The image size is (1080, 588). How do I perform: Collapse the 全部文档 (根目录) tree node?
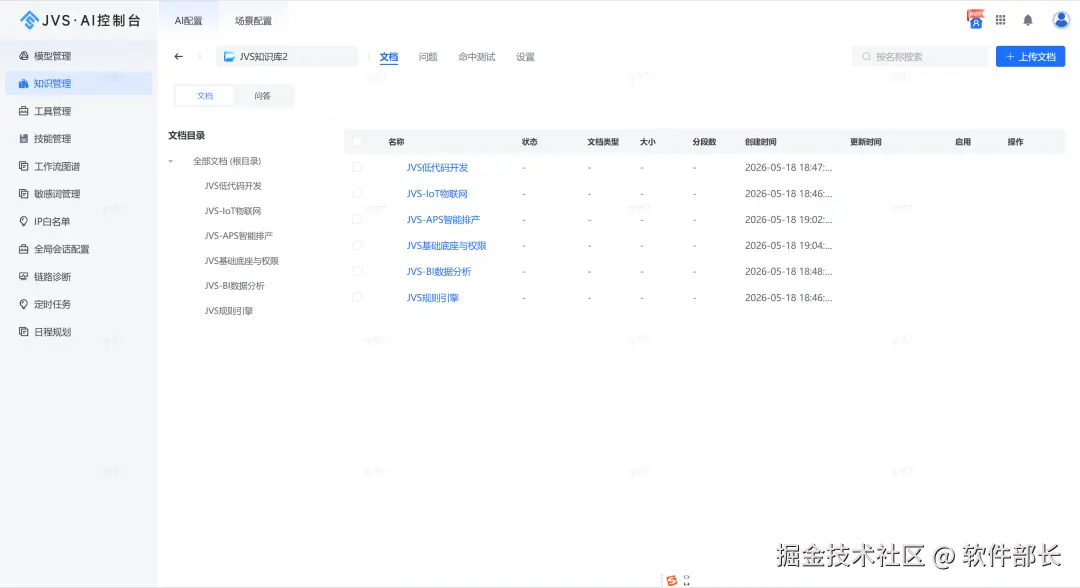coord(171,161)
